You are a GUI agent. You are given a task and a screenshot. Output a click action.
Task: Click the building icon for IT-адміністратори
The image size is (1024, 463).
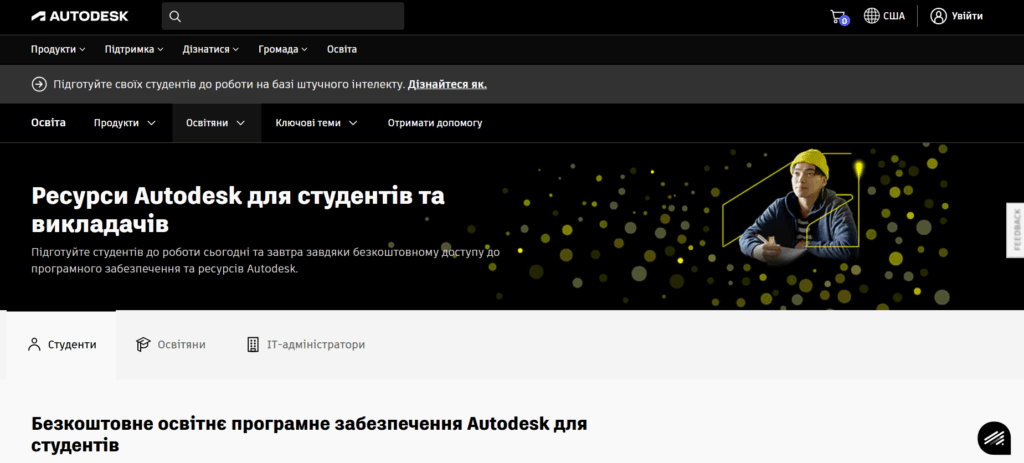click(x=253, y=344)
